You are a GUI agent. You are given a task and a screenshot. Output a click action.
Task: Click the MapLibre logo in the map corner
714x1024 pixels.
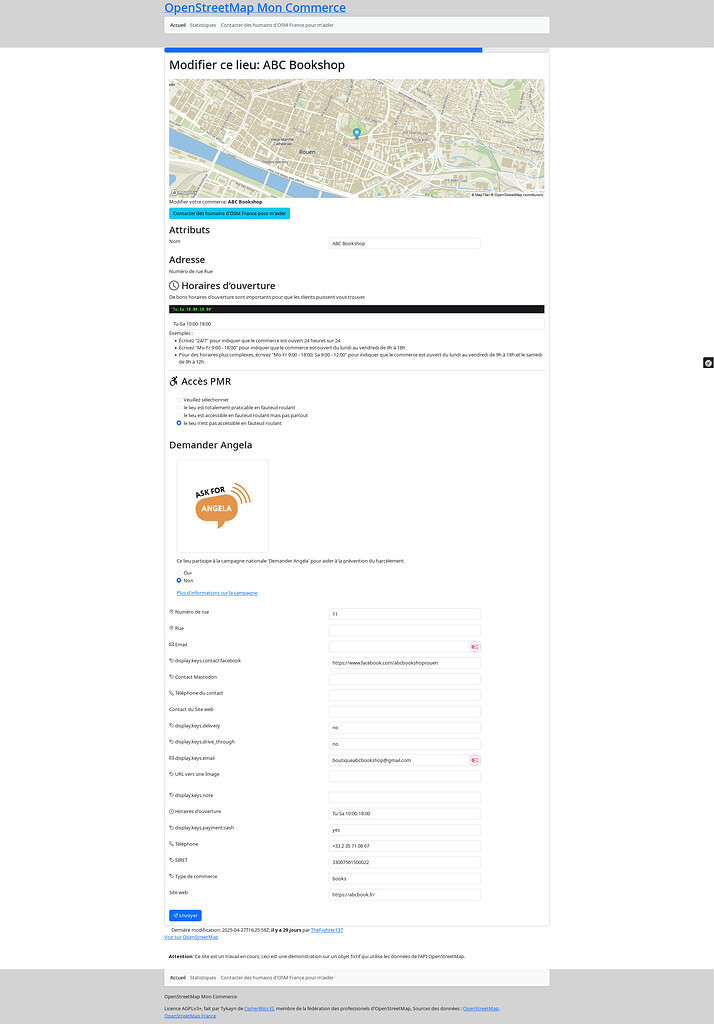click(184, 193)
